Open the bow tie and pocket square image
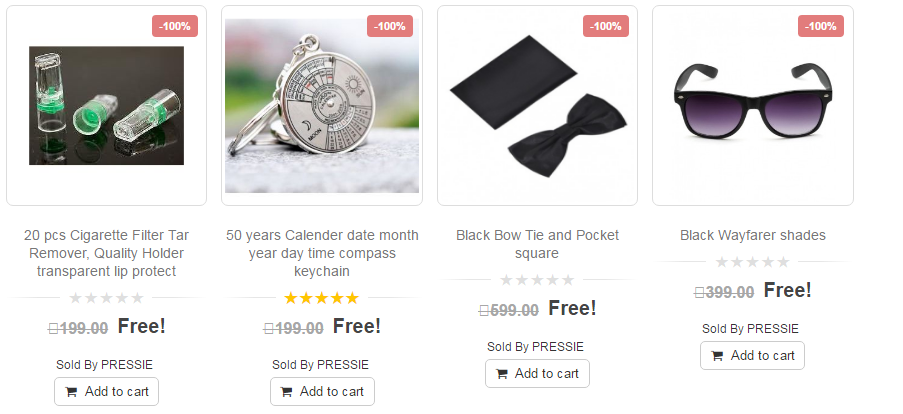The height and width of the screenshot is (414, 903). (537, 106)
